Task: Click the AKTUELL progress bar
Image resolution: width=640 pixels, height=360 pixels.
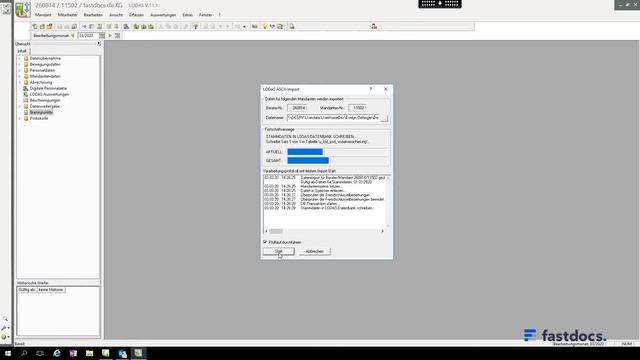Action: (337, 152)
